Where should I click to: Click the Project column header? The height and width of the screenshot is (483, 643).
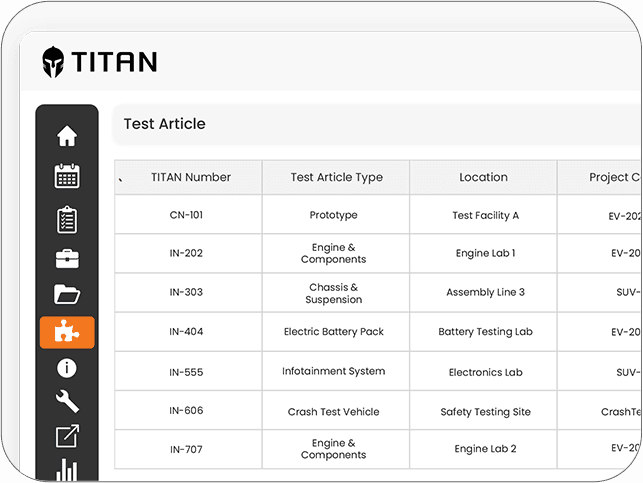[600, 177]
